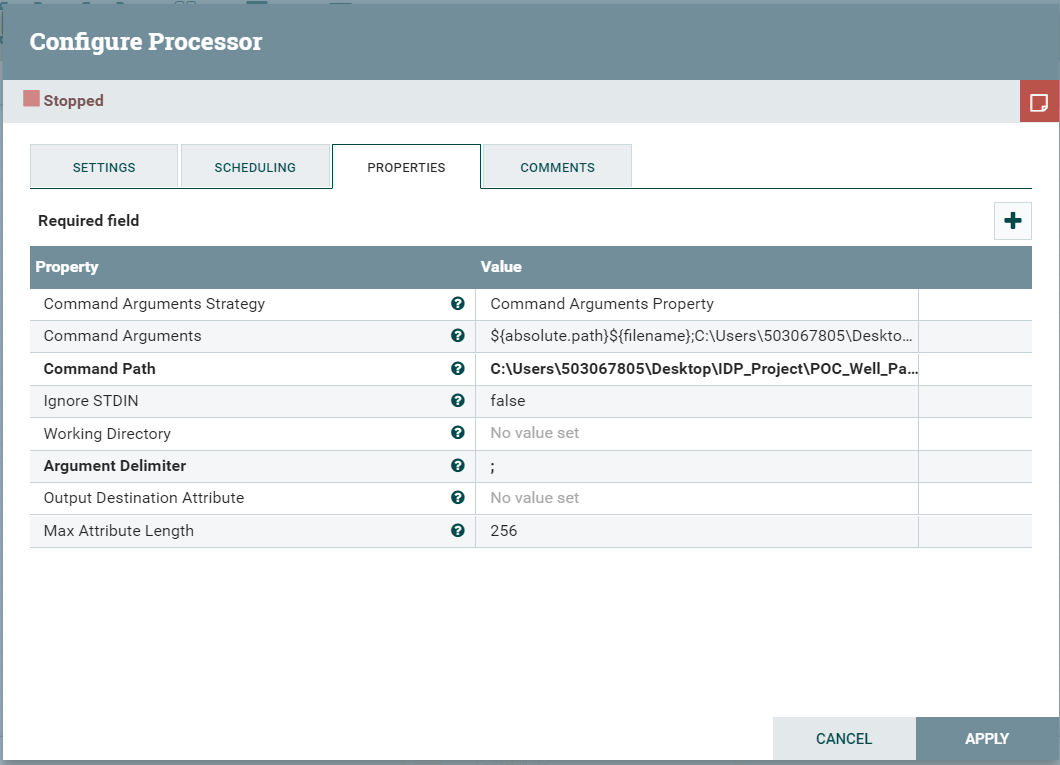
Task: Click help icon beside Command Arguments
Action: pyautogui.click(x=458, y=336)
